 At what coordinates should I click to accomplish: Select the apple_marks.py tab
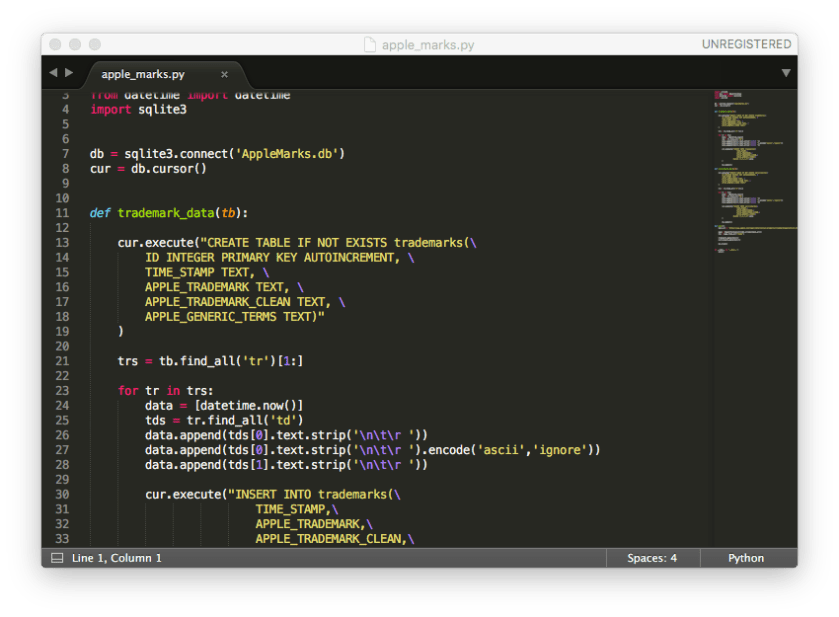tap(142, 74)
